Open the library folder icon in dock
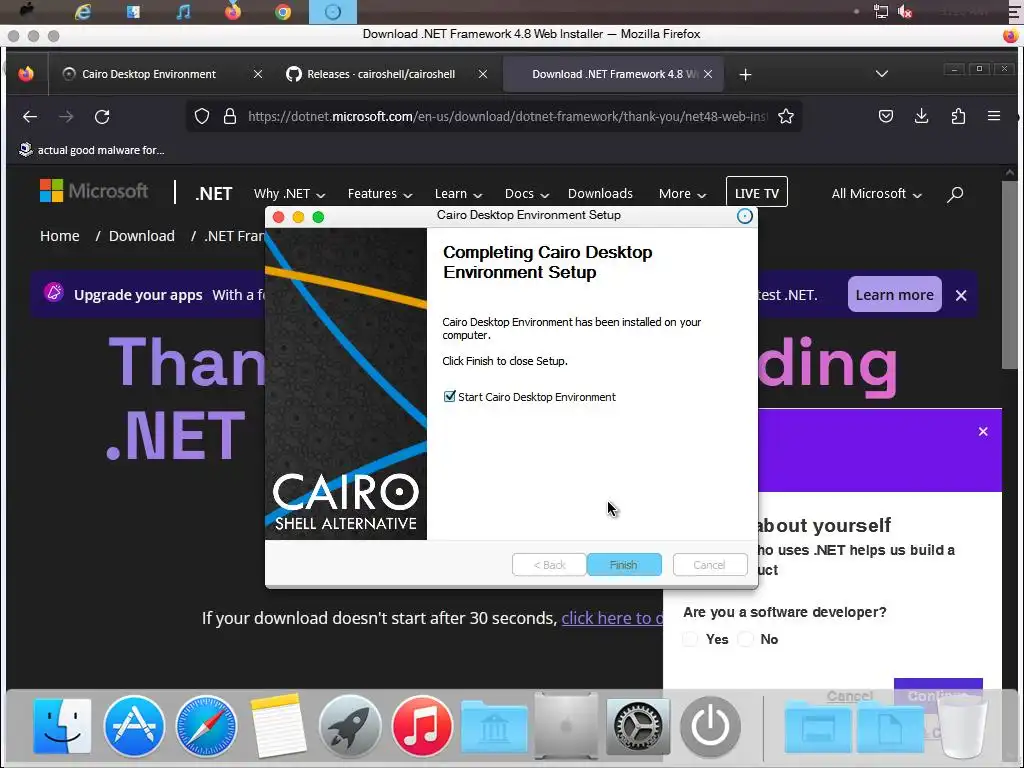 494,727
